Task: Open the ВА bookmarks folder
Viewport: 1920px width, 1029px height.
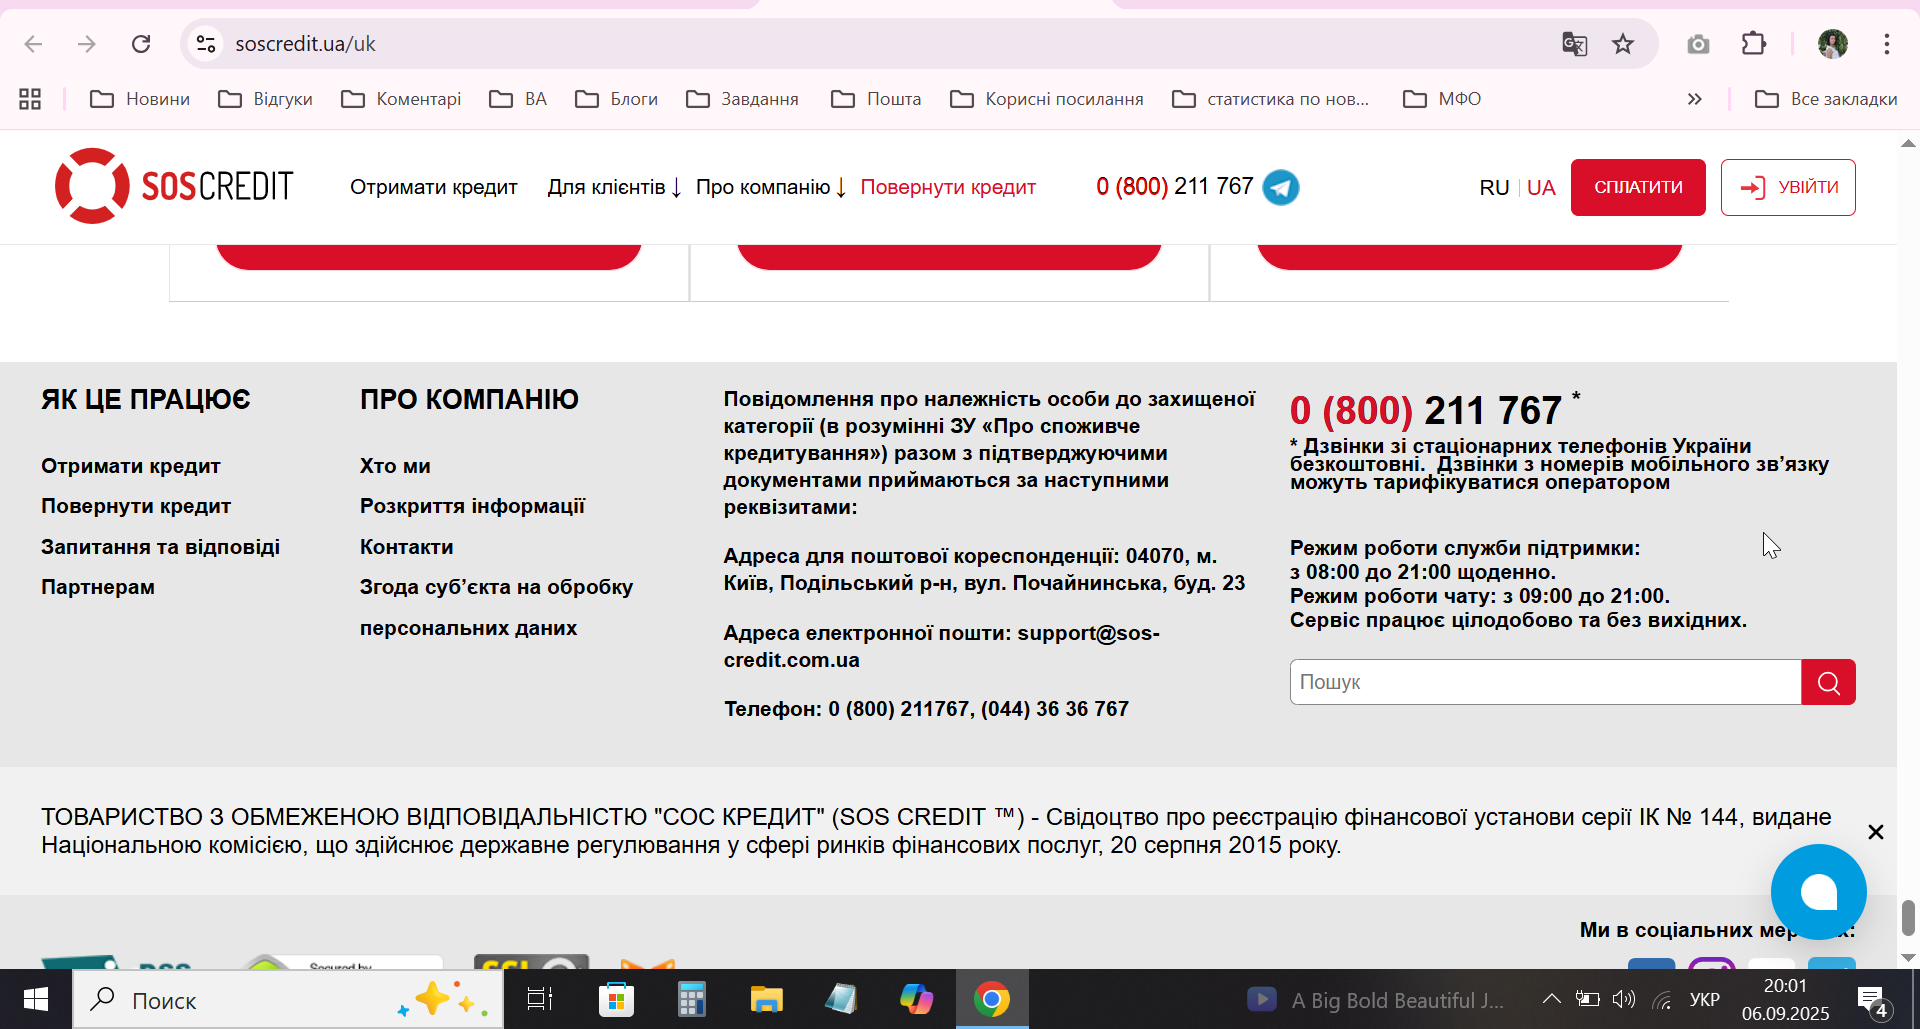Action: (518, 99)
